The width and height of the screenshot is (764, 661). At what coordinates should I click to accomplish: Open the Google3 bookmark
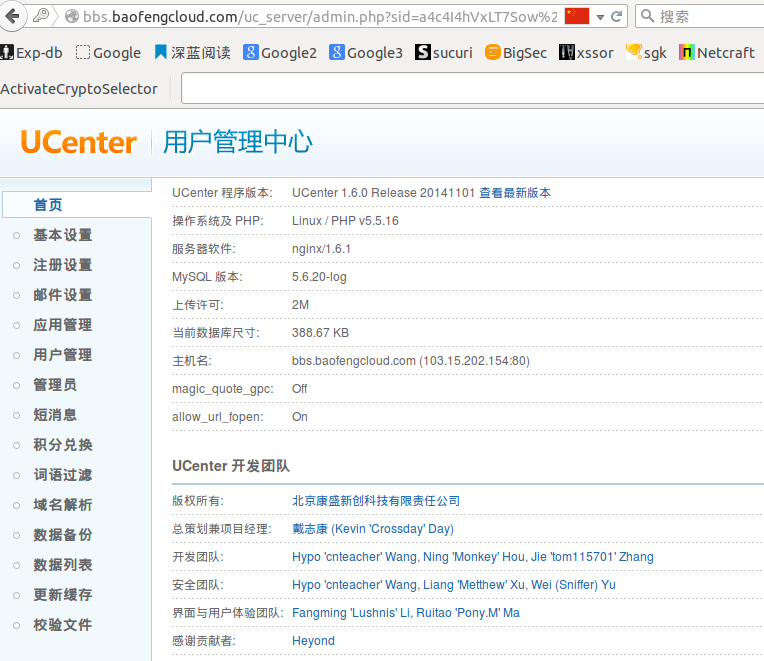click(366, 53)
